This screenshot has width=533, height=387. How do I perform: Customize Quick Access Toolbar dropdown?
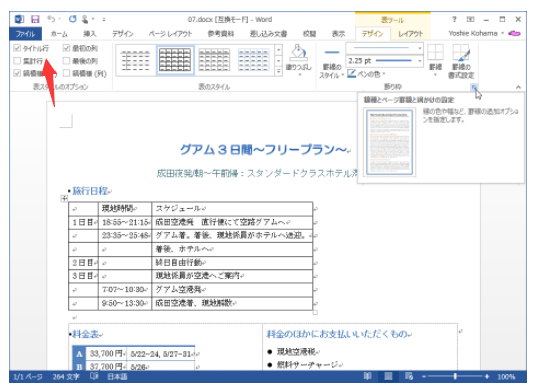coord(104,20)
